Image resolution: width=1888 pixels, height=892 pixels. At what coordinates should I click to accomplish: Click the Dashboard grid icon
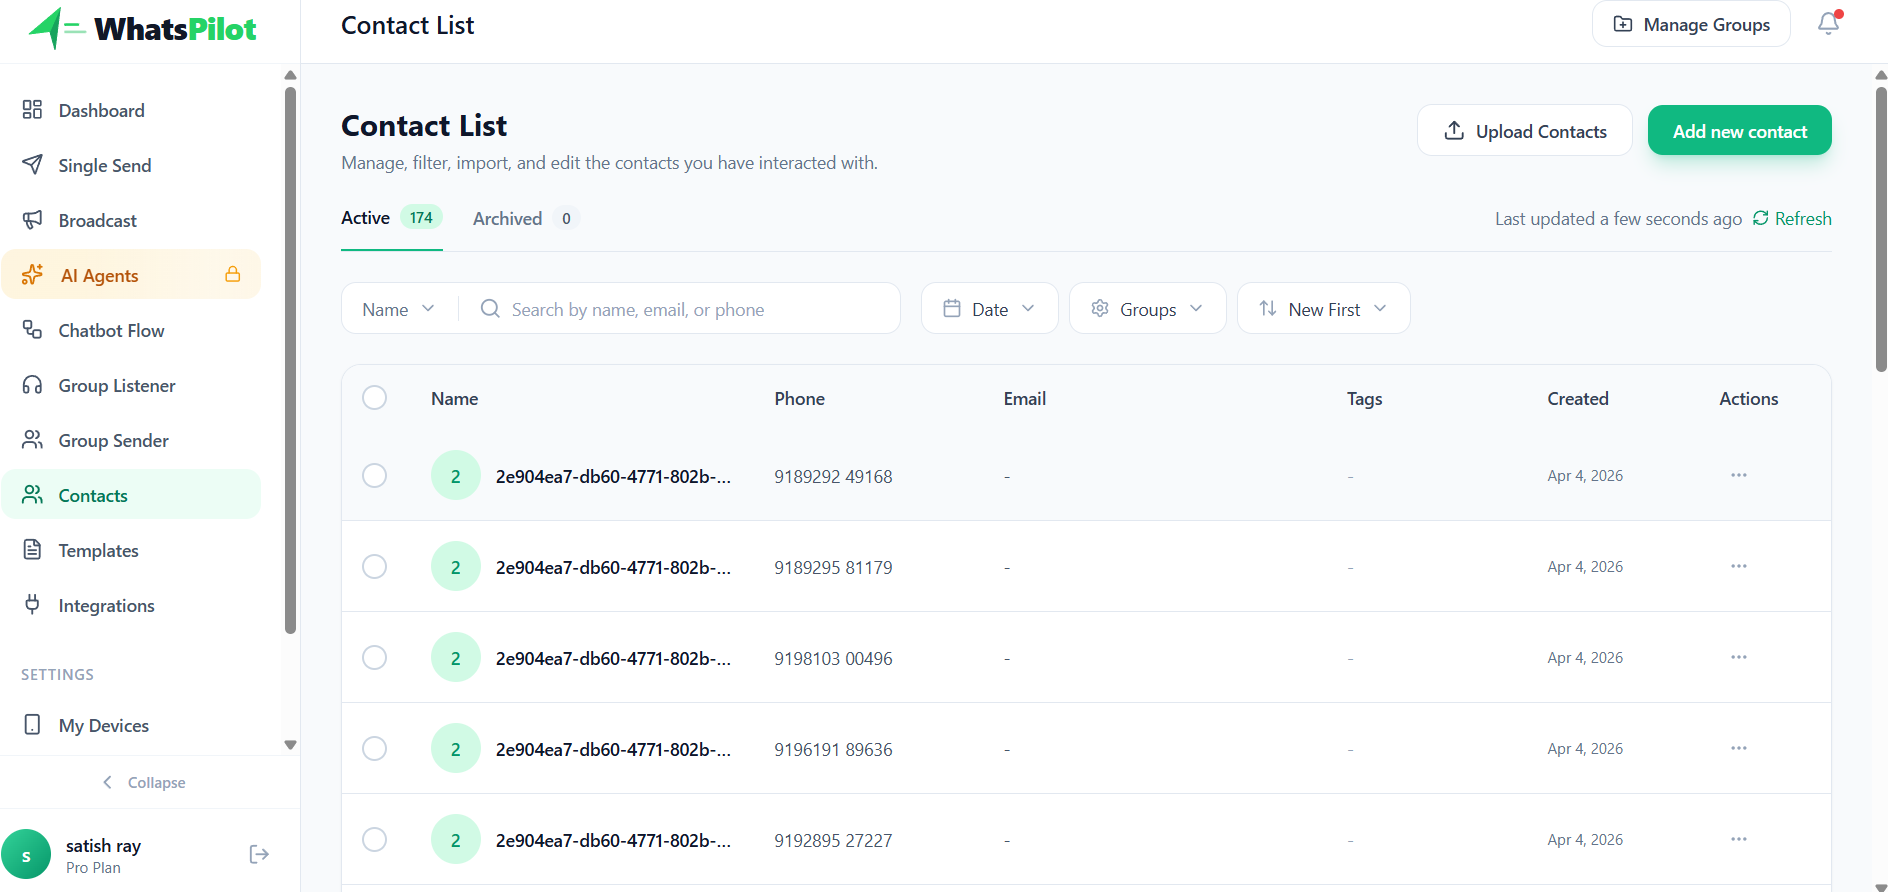tap(32, 109)
